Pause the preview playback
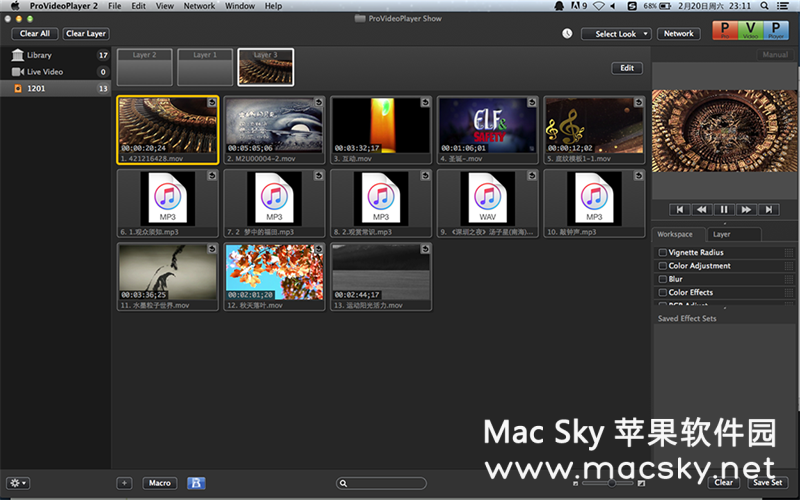The image size is (800, 500). tap(724, 209)
